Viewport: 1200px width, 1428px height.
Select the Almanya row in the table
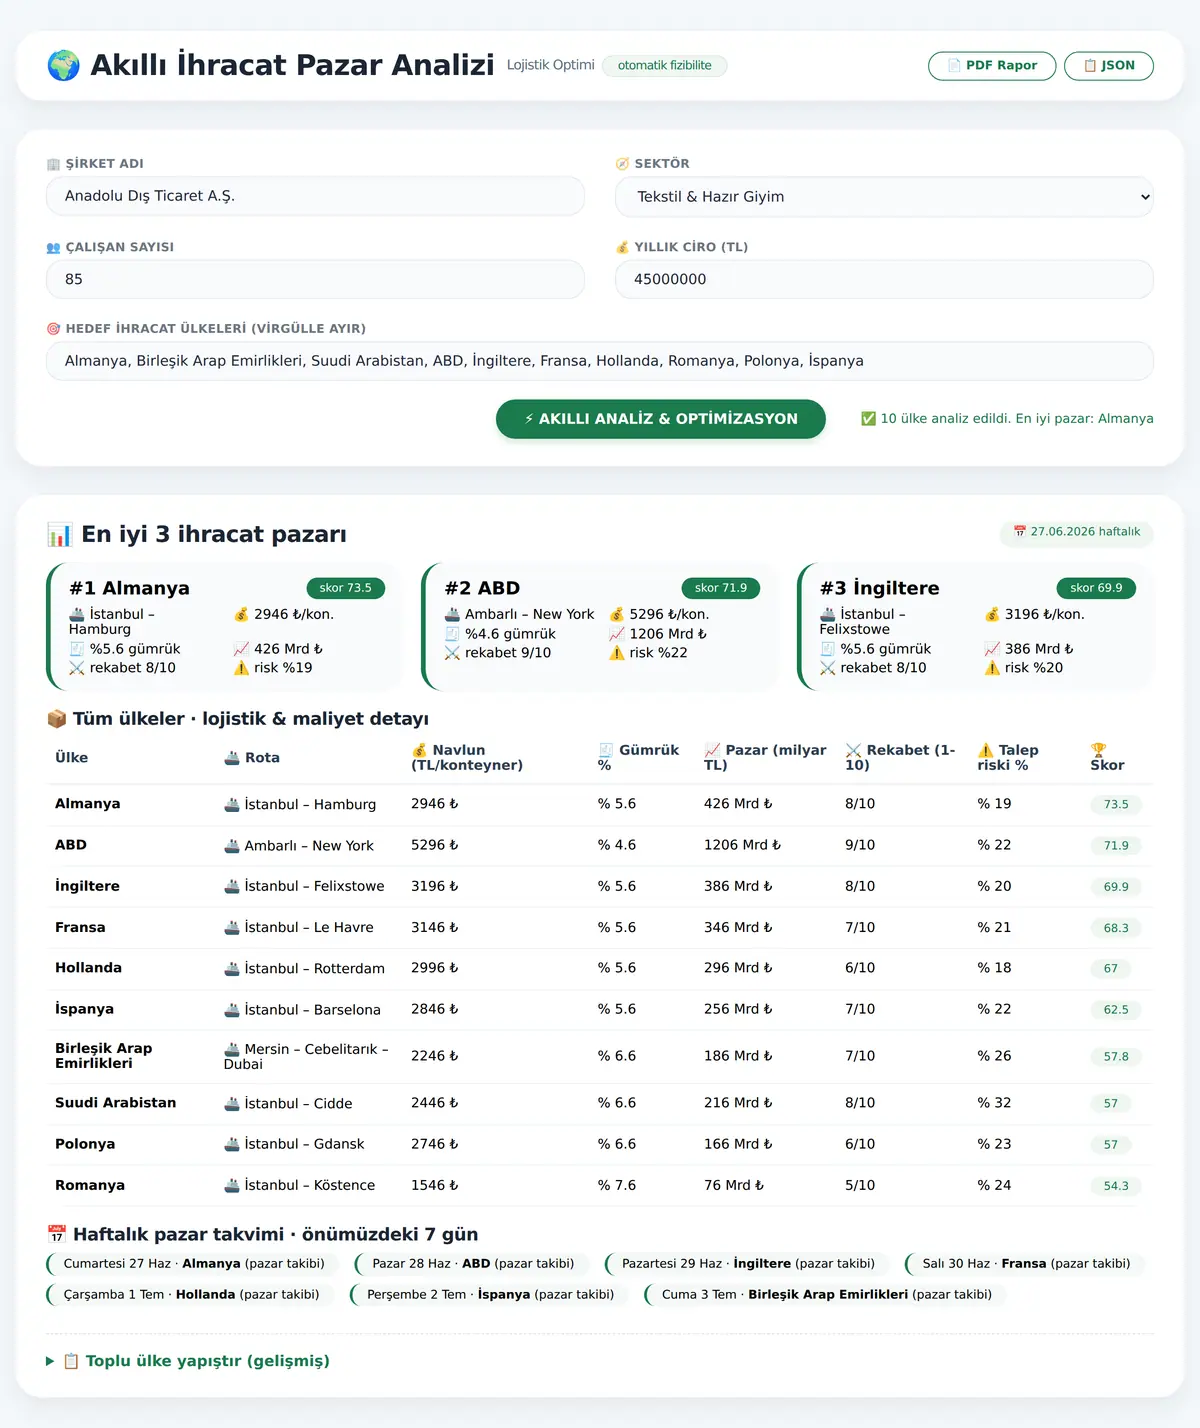tap(600, 804)
